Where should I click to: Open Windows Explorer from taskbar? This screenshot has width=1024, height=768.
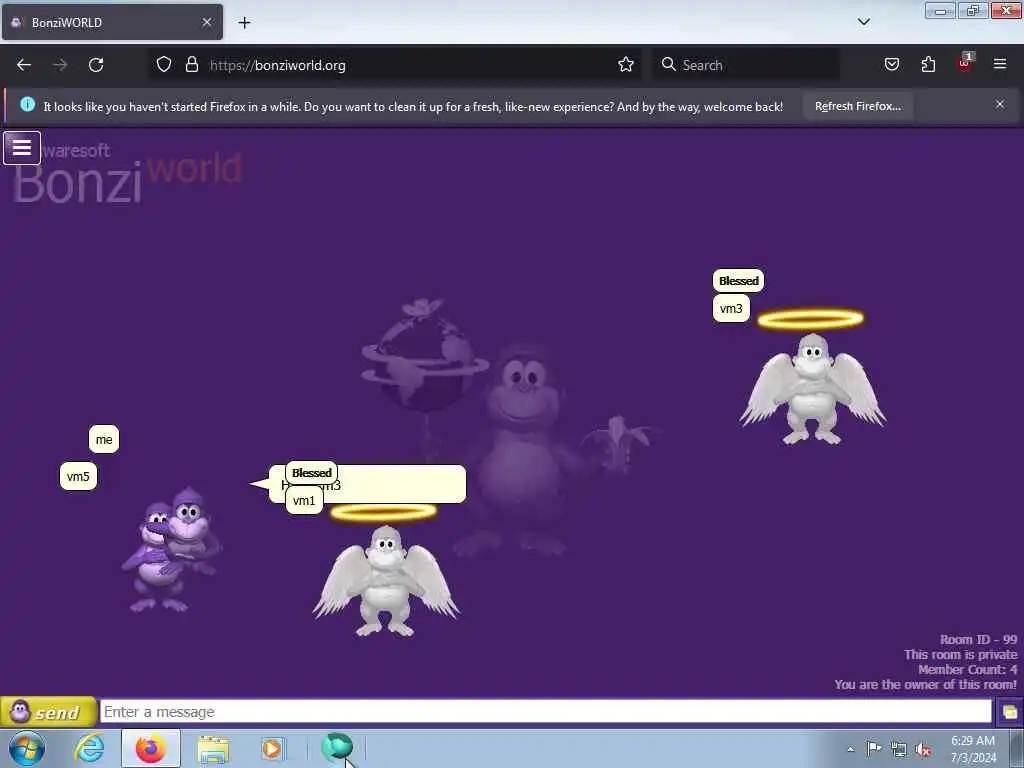213,749
